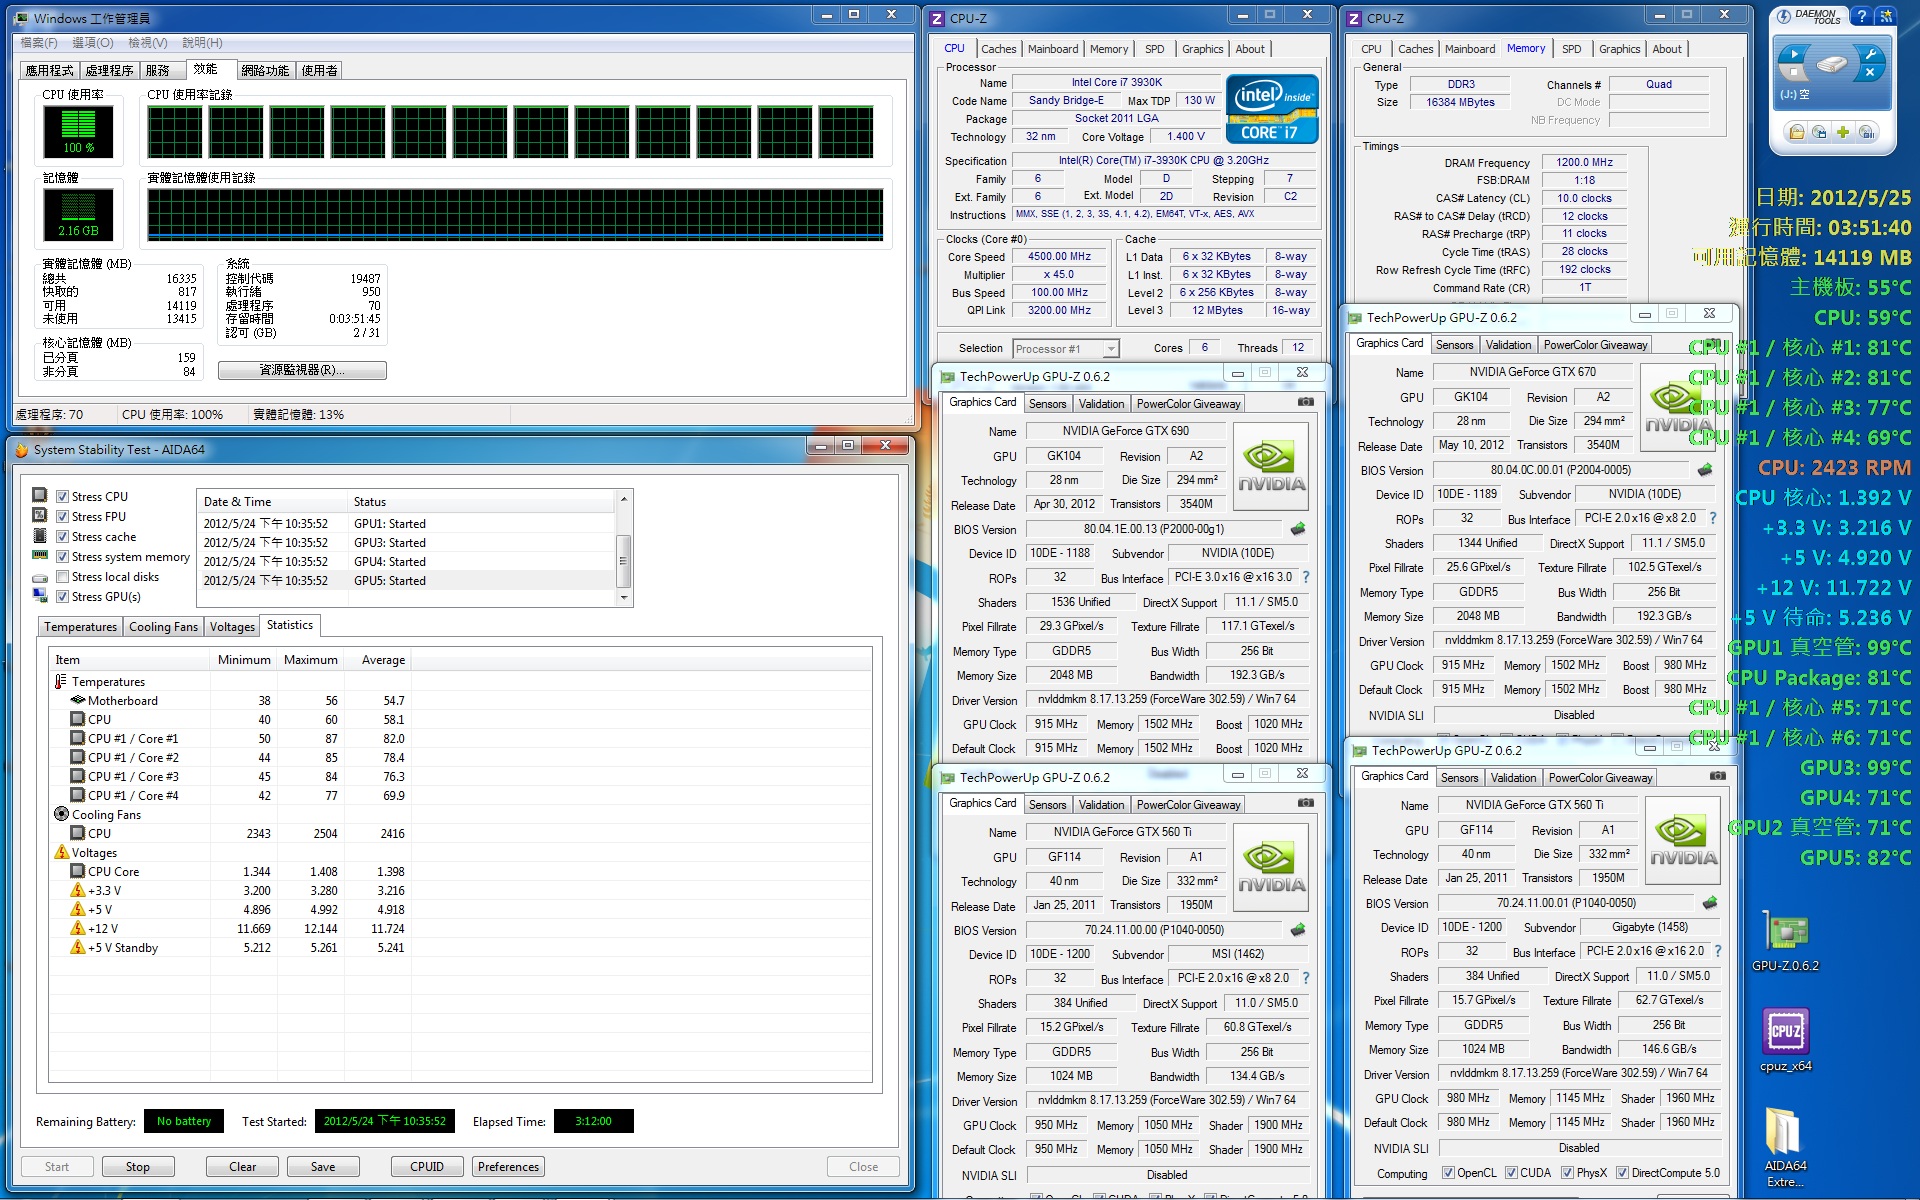Click the Maximum column header in Statistics

pos(310,660)
